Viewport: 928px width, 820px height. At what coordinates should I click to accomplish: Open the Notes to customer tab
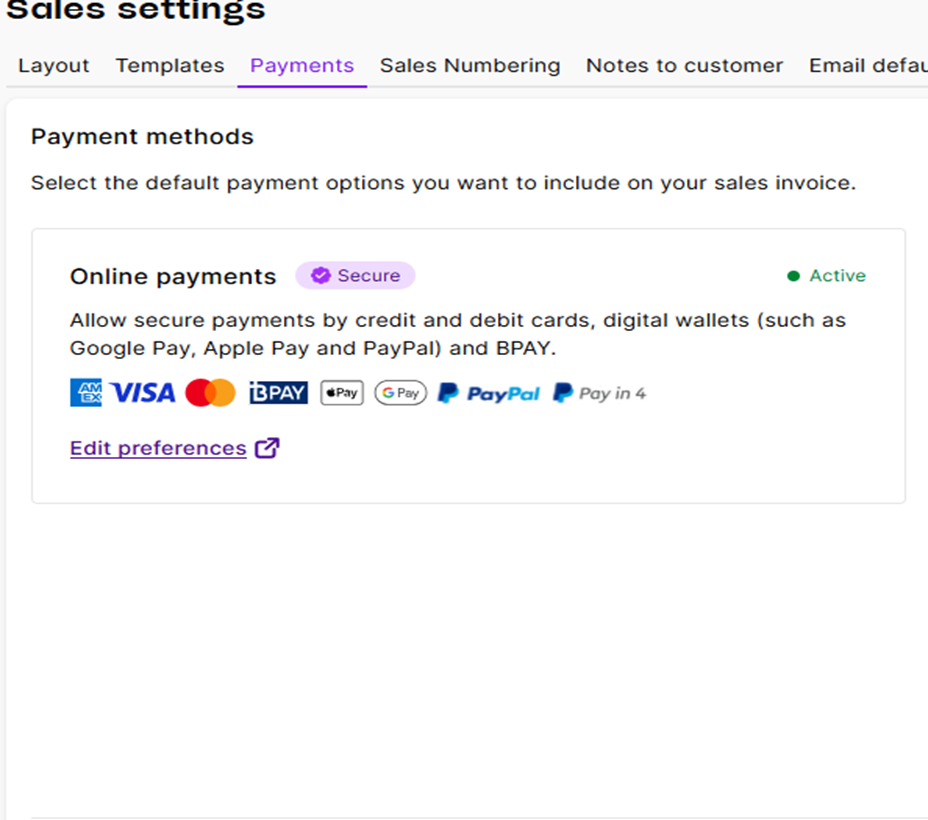click(684, 66)
